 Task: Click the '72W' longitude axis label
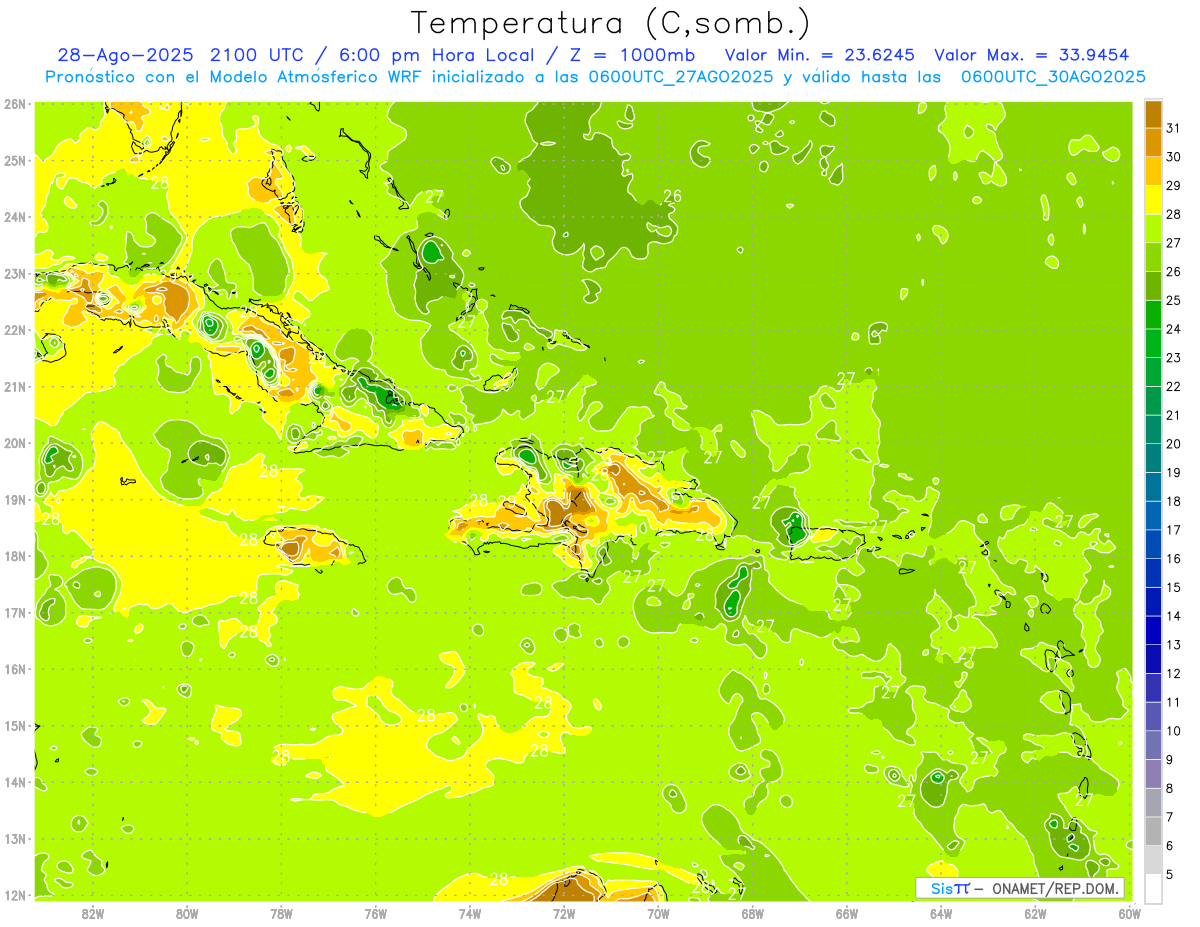coord(564,913)
